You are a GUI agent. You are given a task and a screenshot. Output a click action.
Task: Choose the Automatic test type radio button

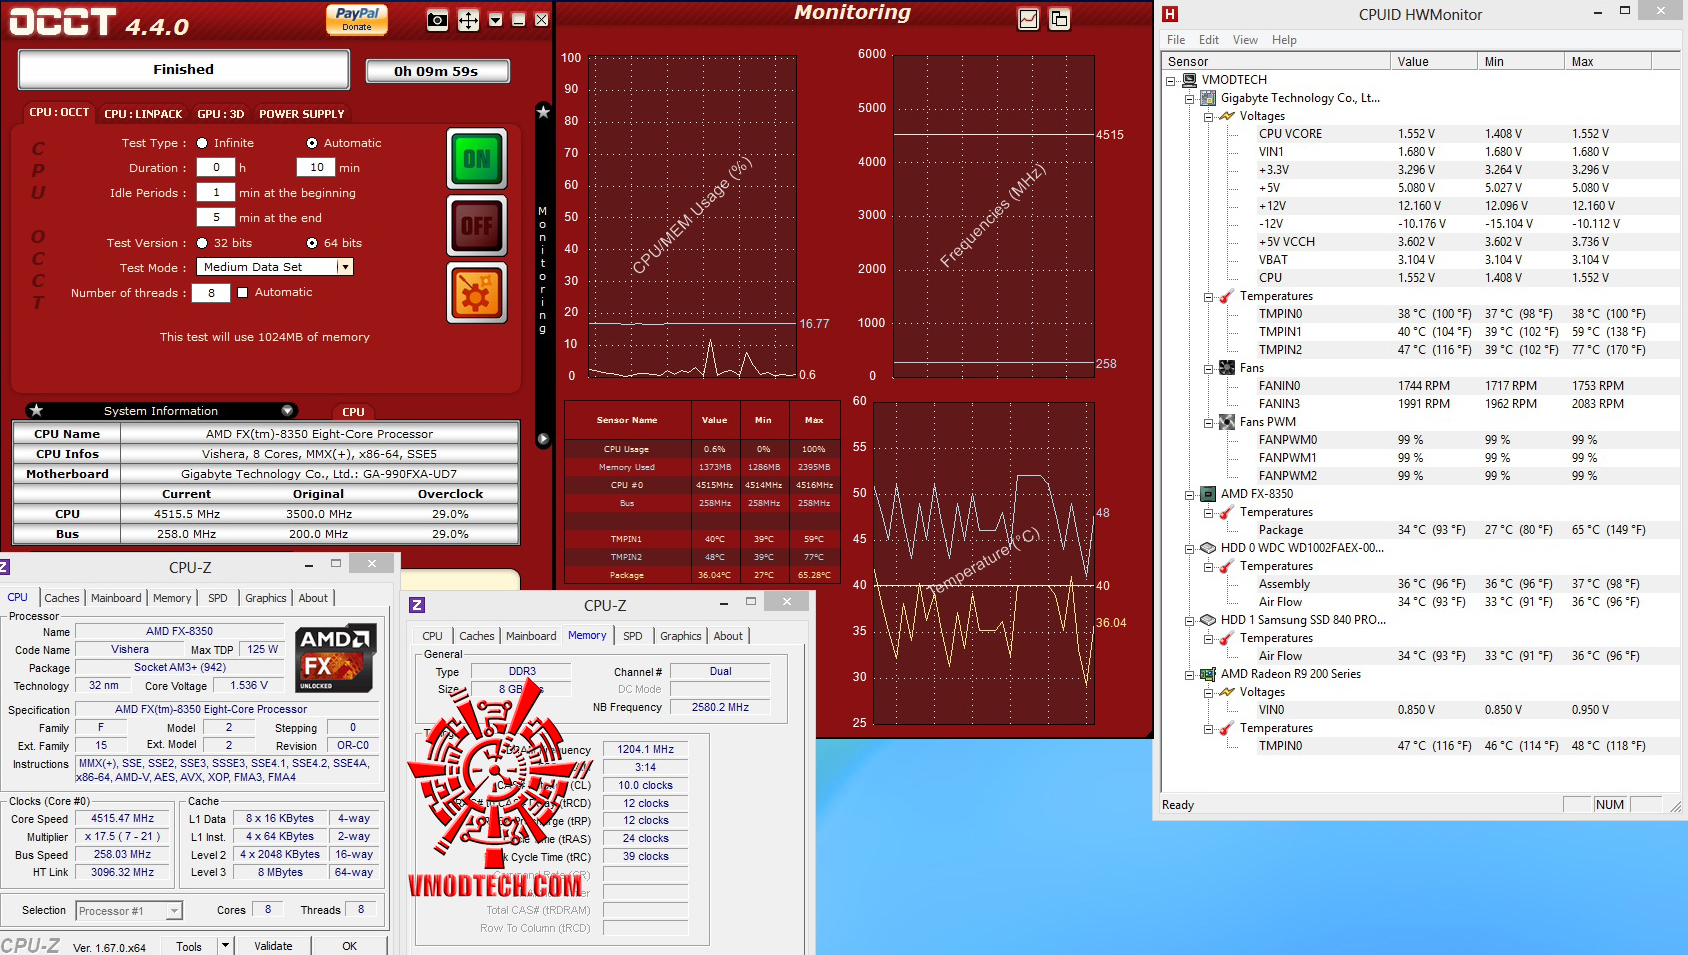point(312,143)
